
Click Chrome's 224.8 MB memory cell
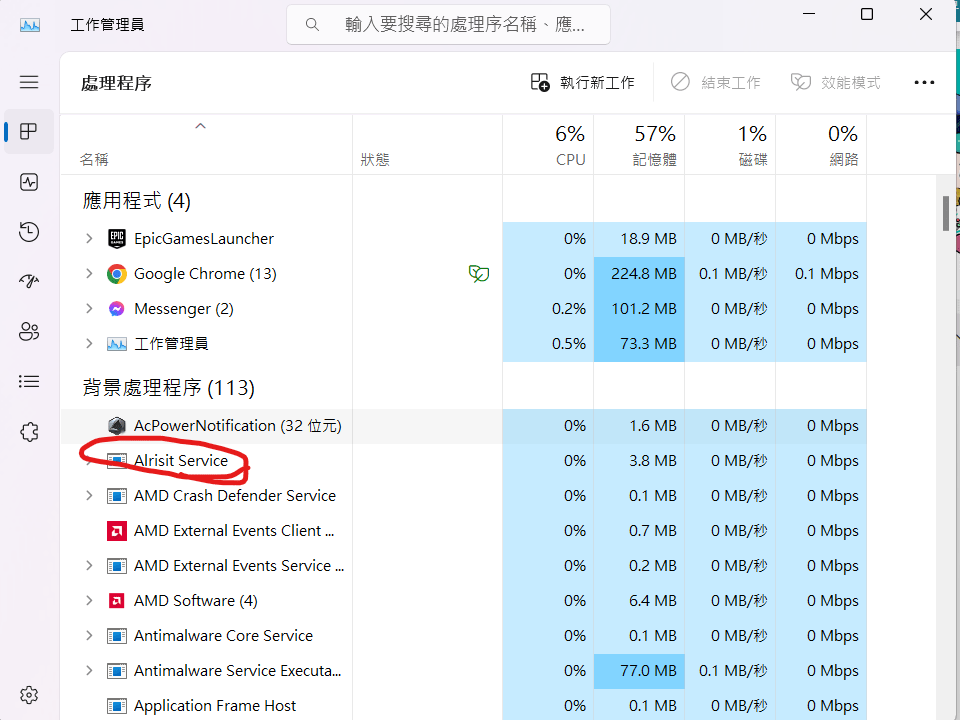pos(639,274)
